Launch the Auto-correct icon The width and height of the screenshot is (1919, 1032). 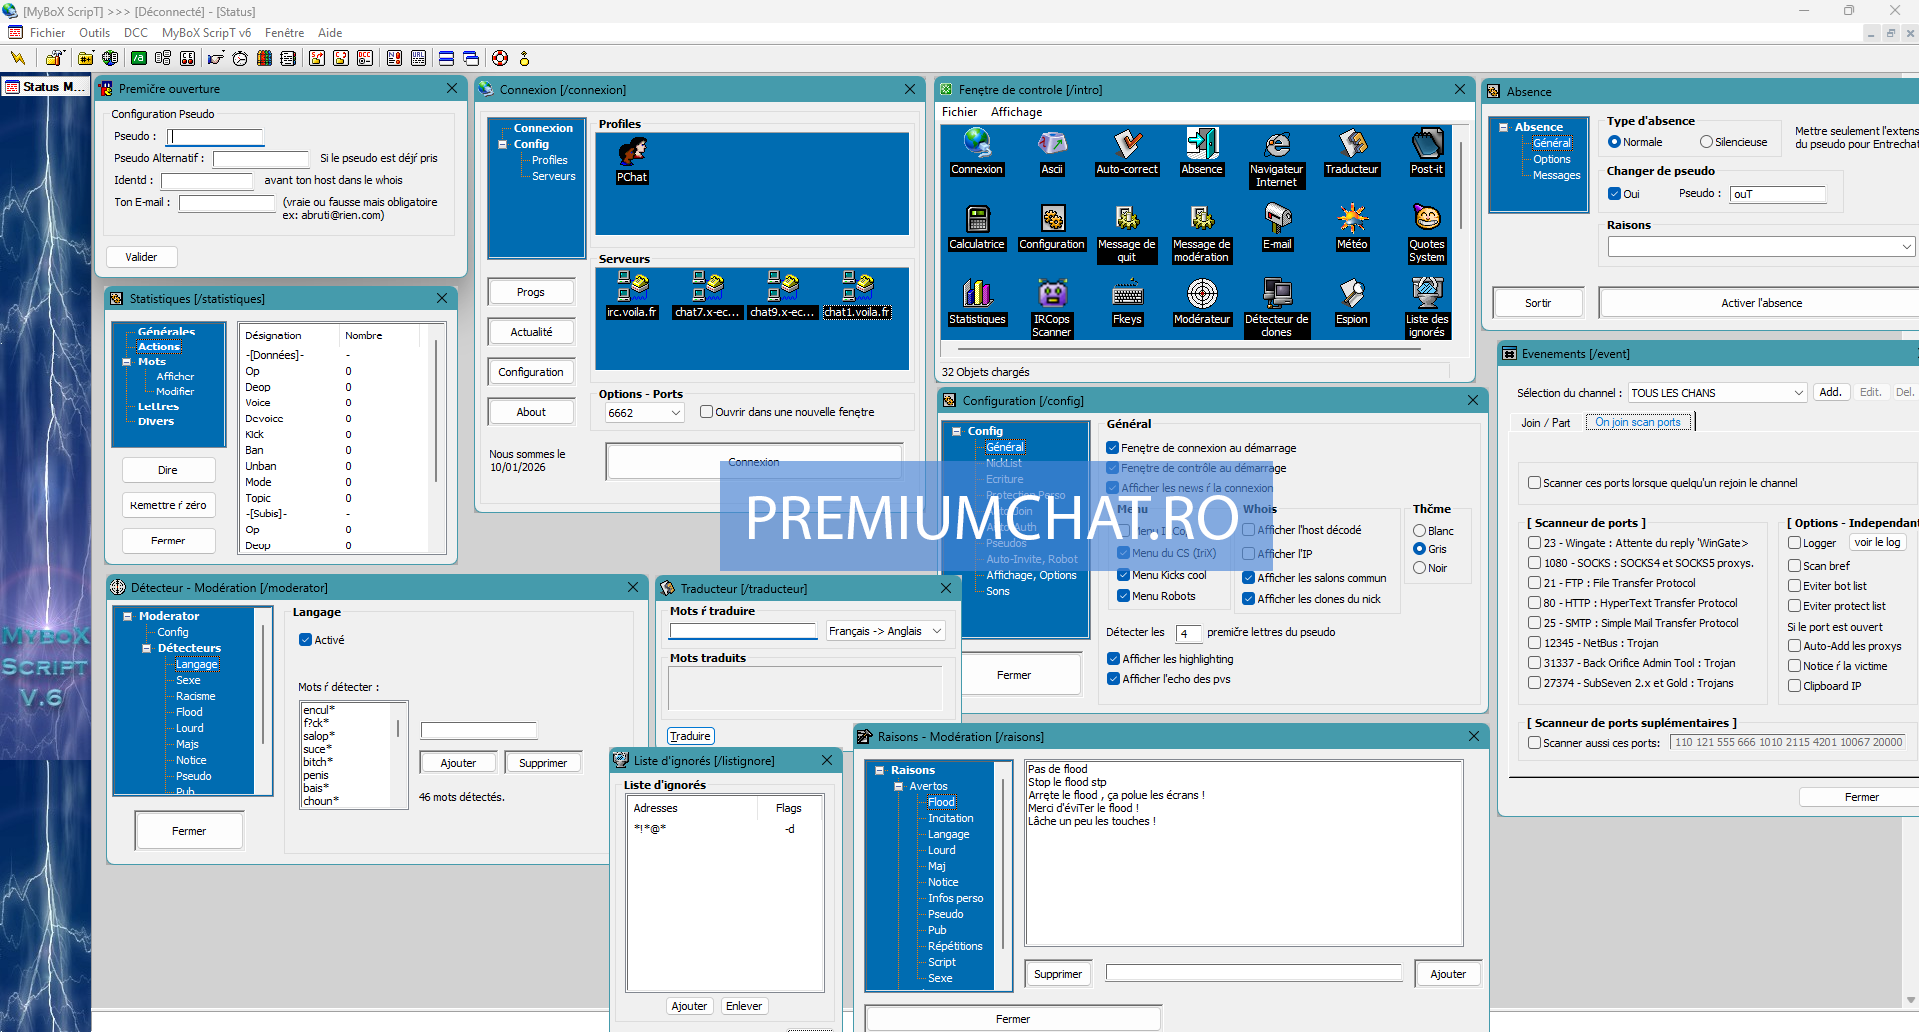point(1127,152)
